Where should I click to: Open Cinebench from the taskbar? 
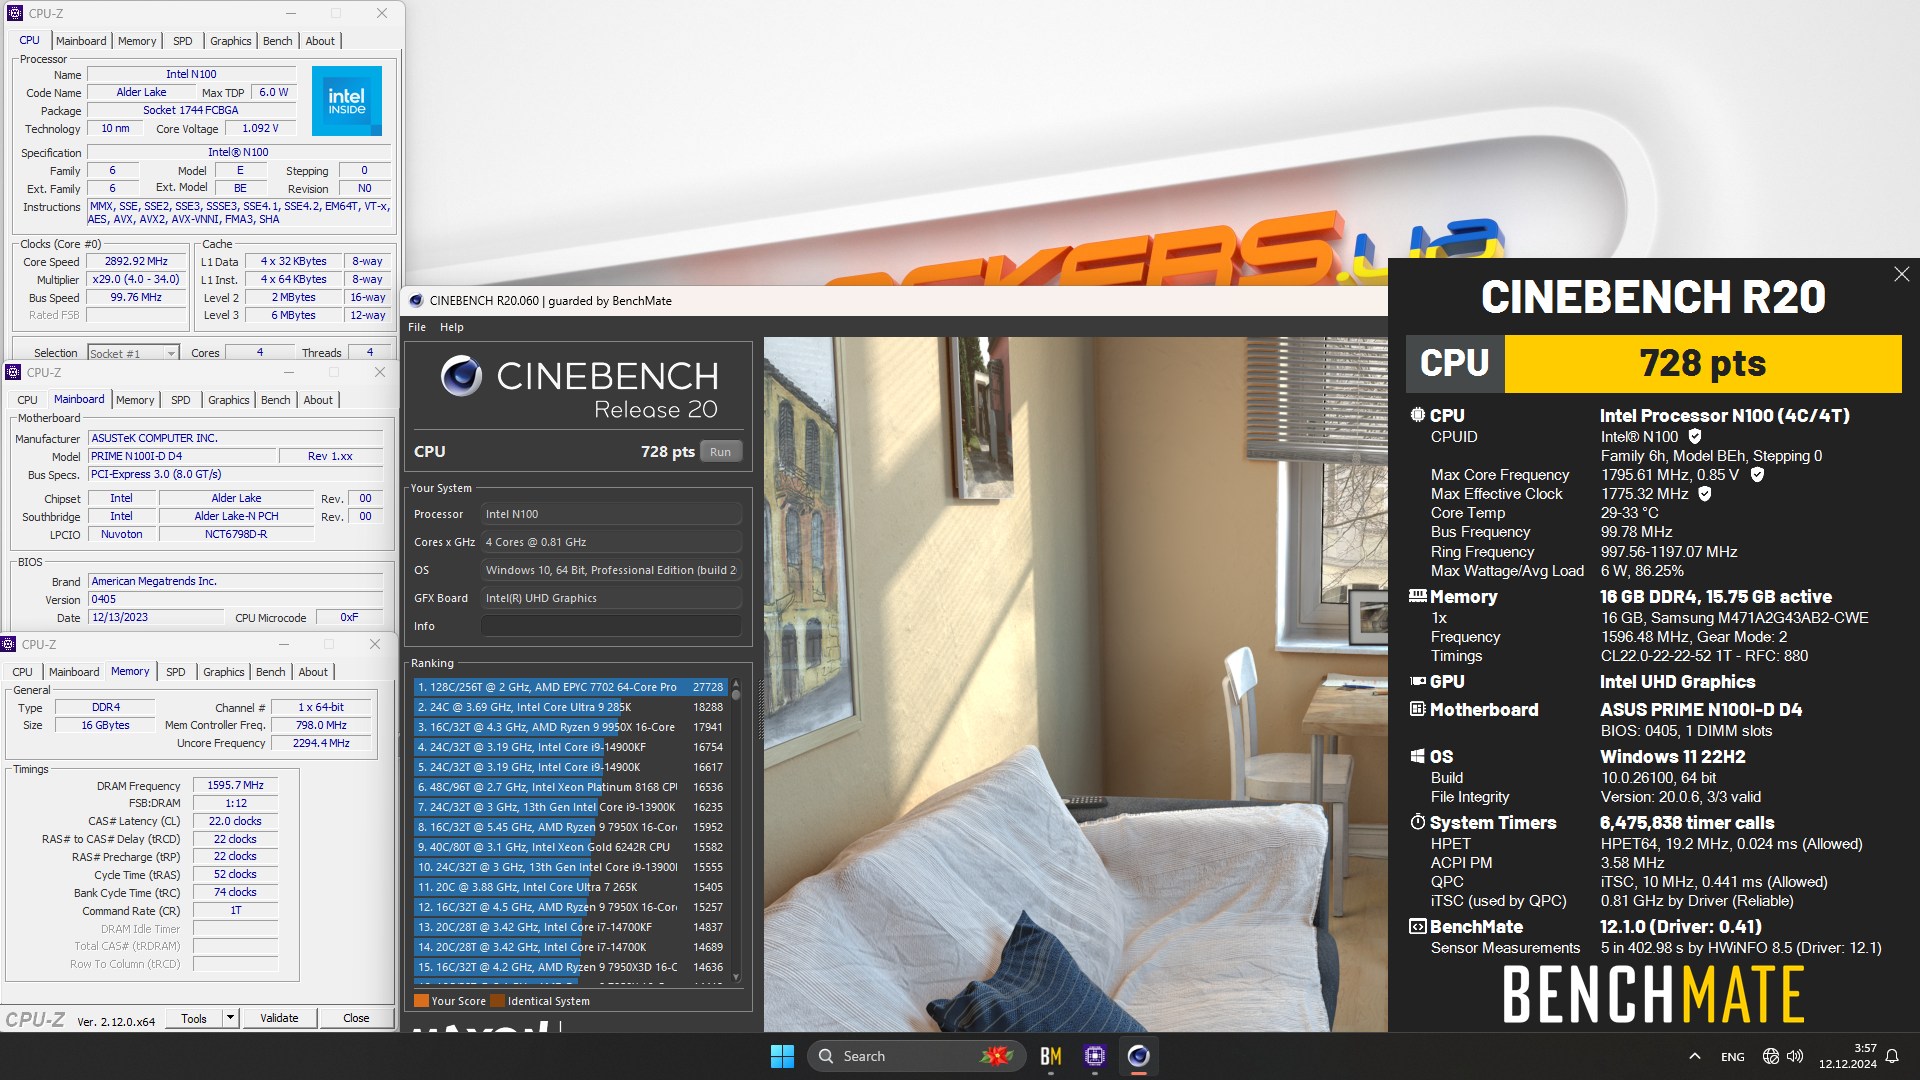pos(1138,1056)
